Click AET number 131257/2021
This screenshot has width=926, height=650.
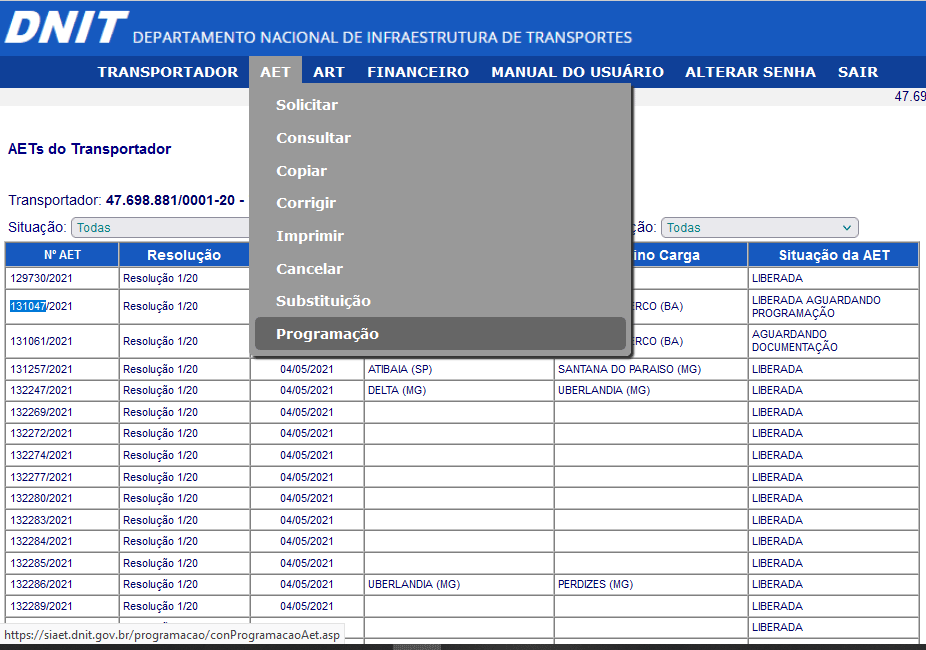41,369
